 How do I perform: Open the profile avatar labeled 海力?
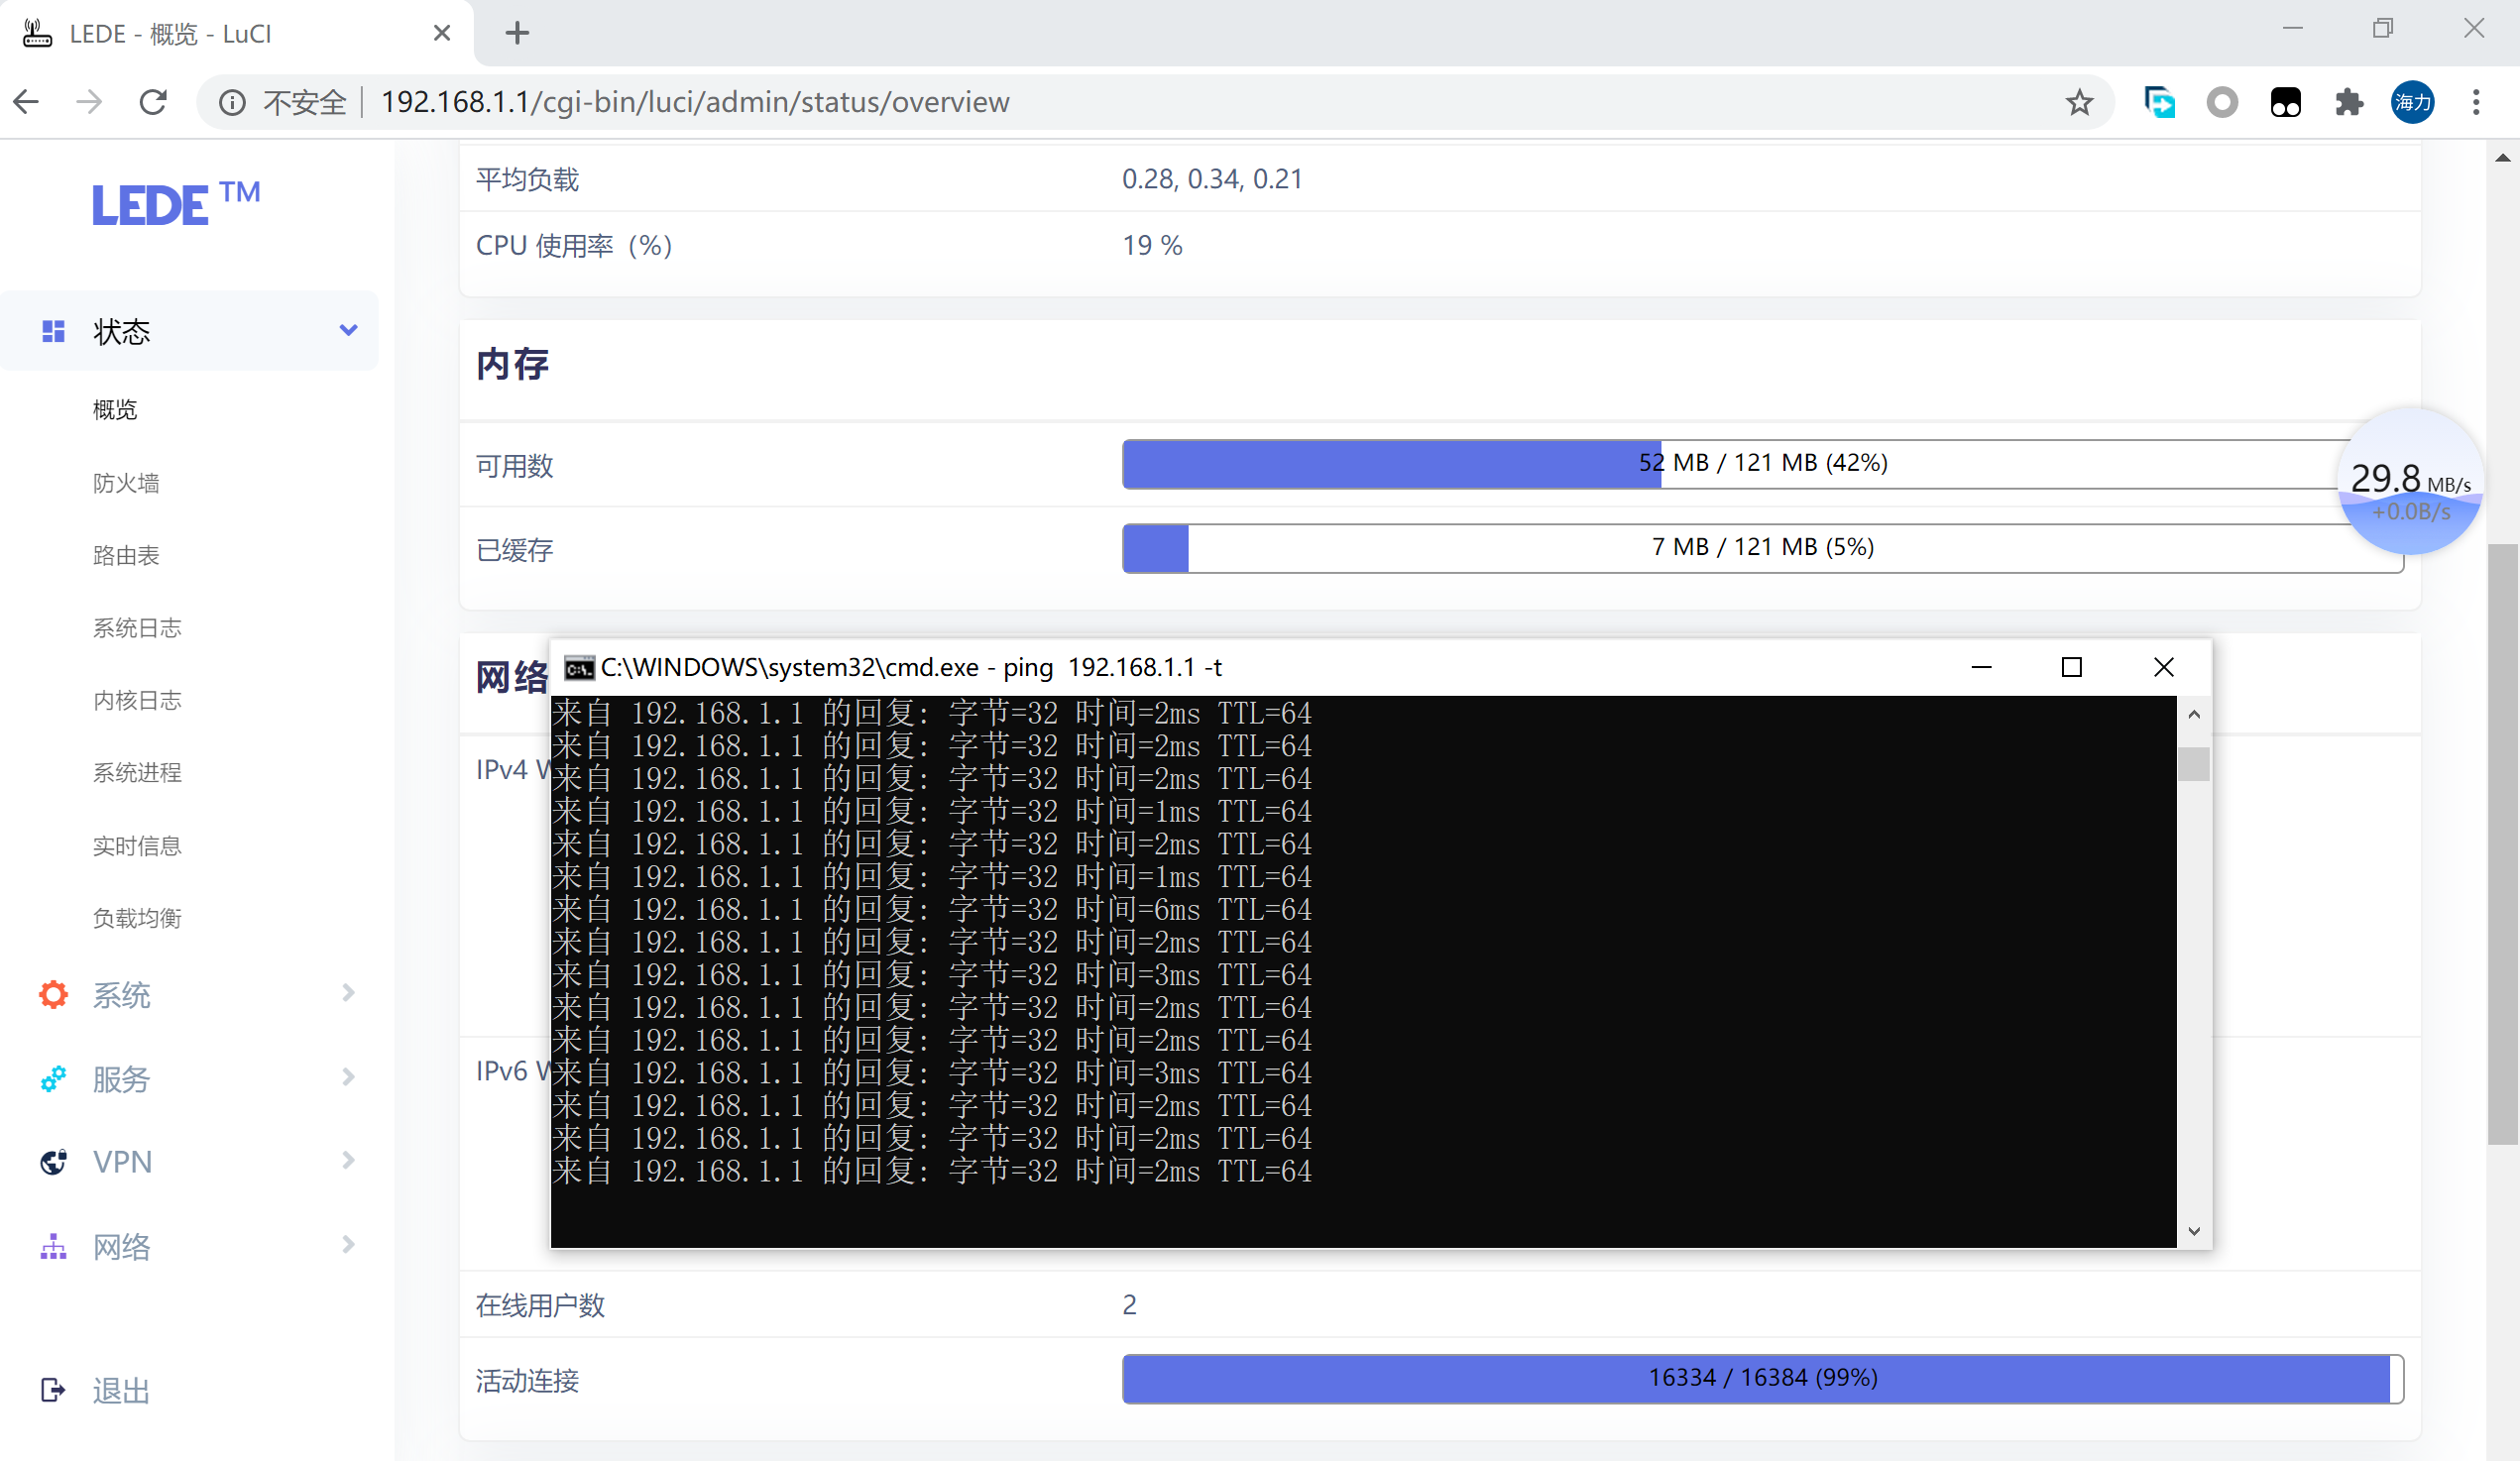click(2412, 102)
